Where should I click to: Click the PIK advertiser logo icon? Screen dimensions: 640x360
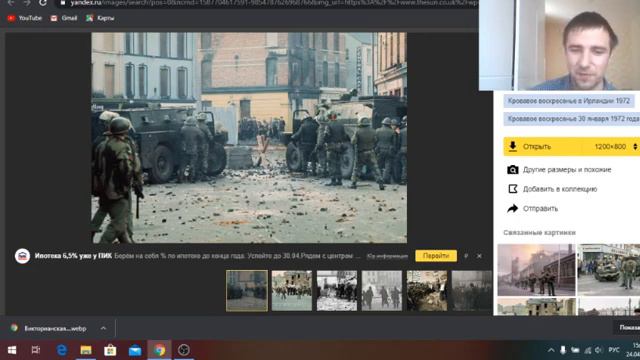(22, 256)
